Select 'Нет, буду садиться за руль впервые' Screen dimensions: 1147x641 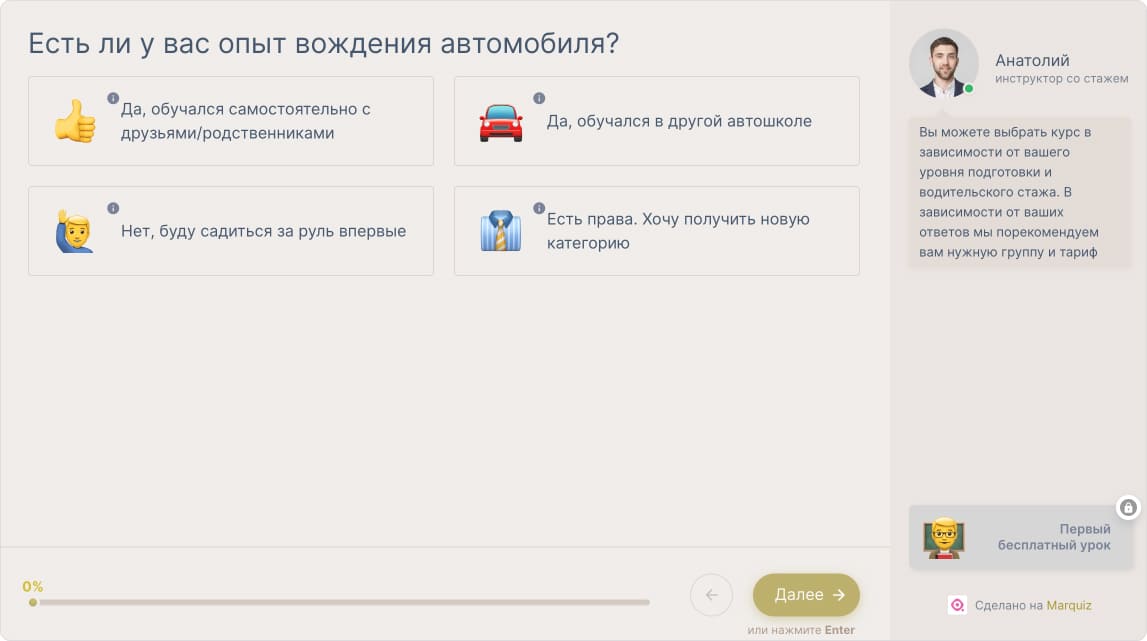[231, 231]
